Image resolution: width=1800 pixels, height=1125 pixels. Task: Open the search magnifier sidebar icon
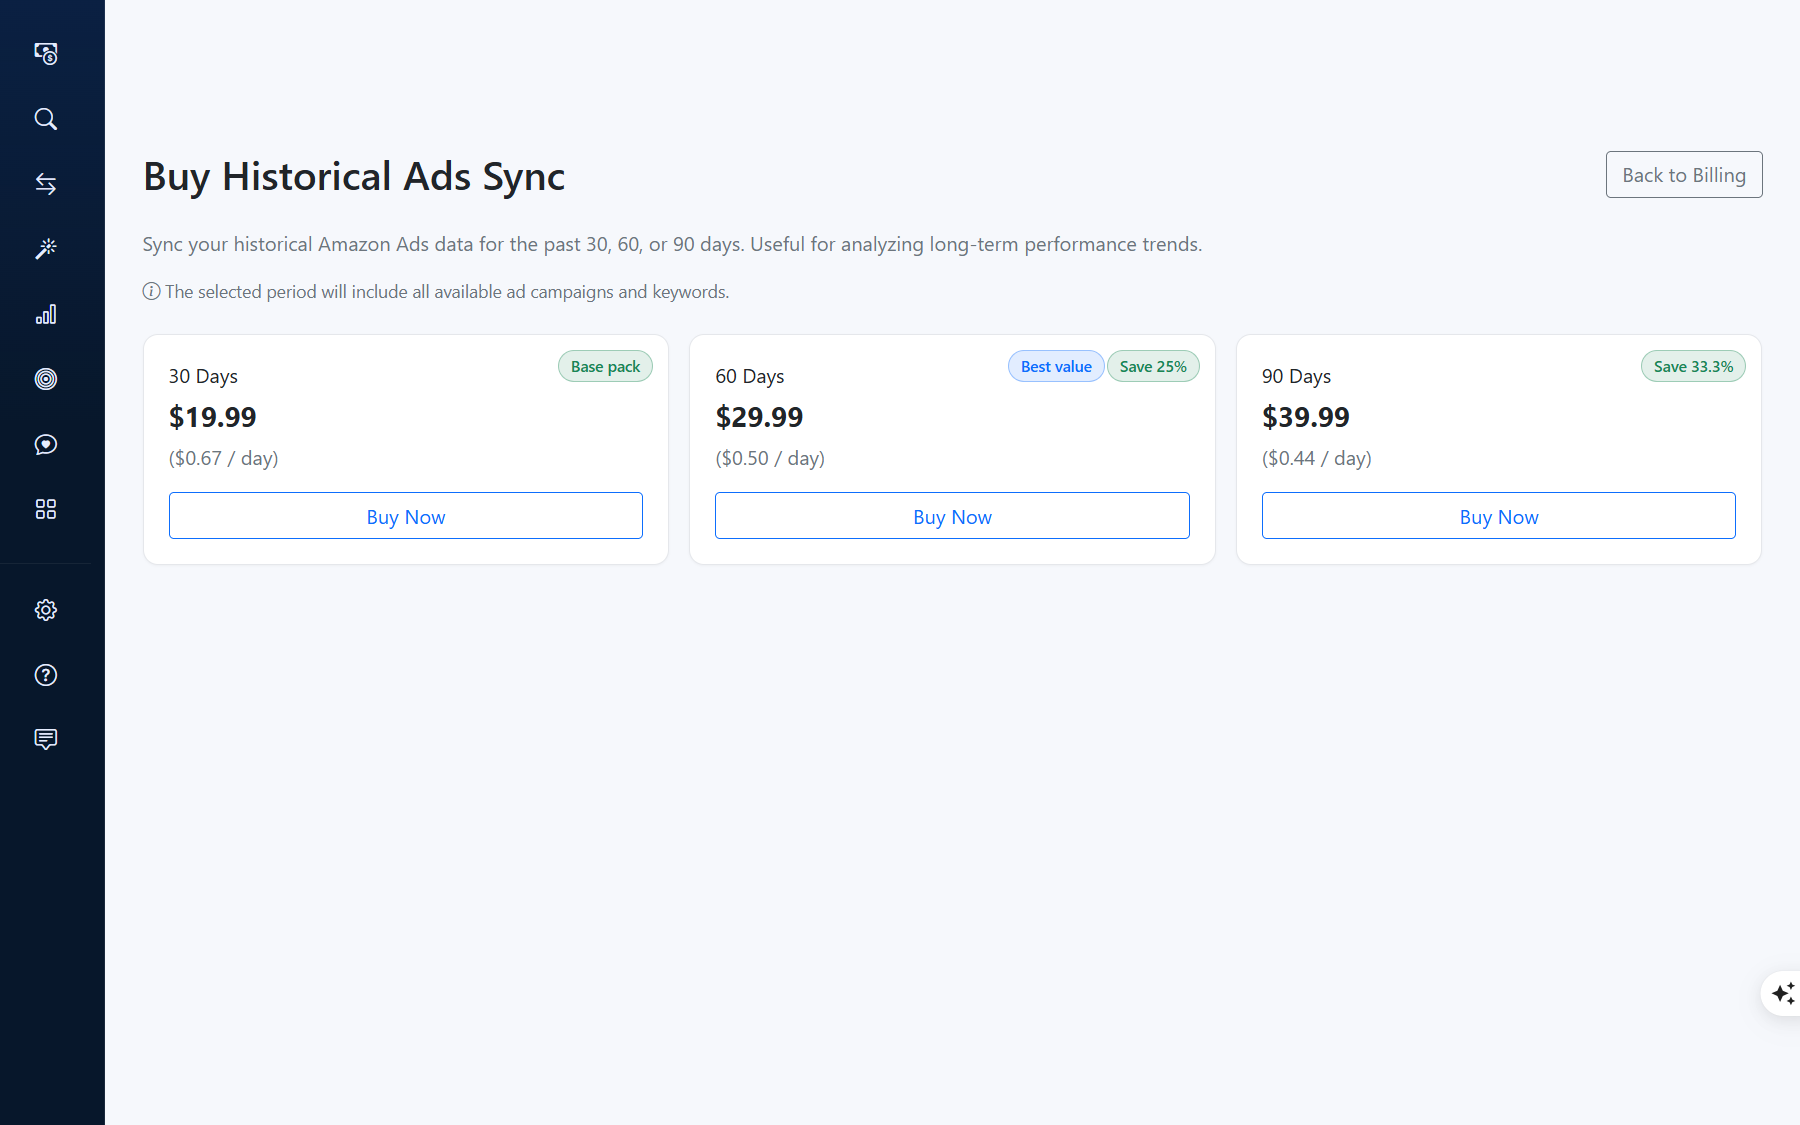pos(46,119)
